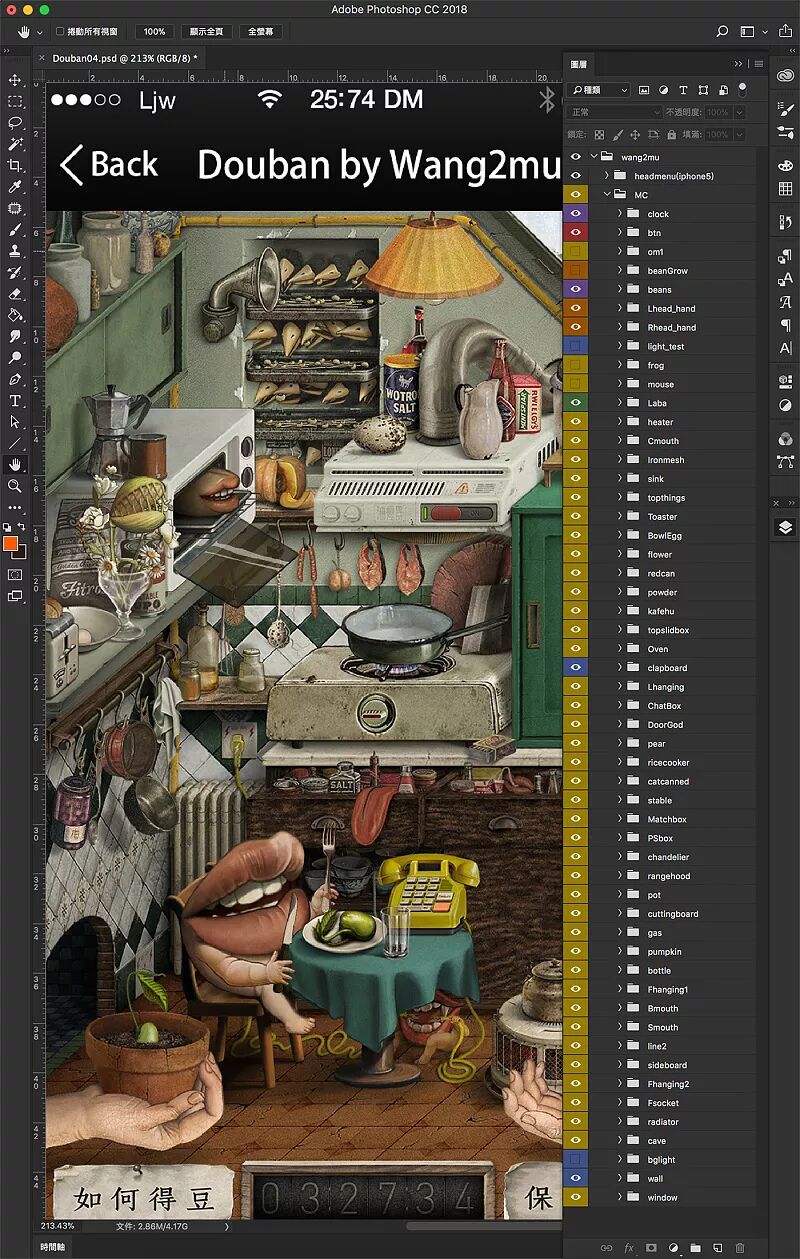Open the 時間軸 timeline panel tab
The height and width of the screenshot is (1259, 800).
(53, 1247)
